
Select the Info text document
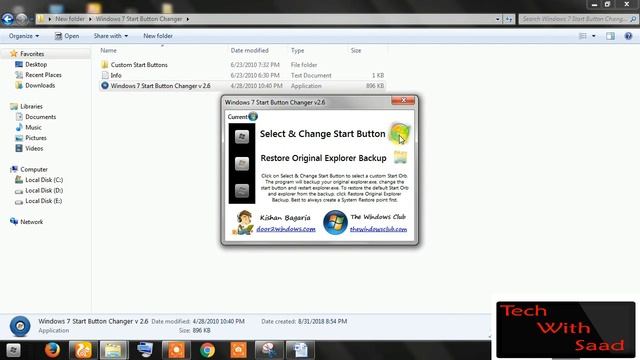click(116, 76)
